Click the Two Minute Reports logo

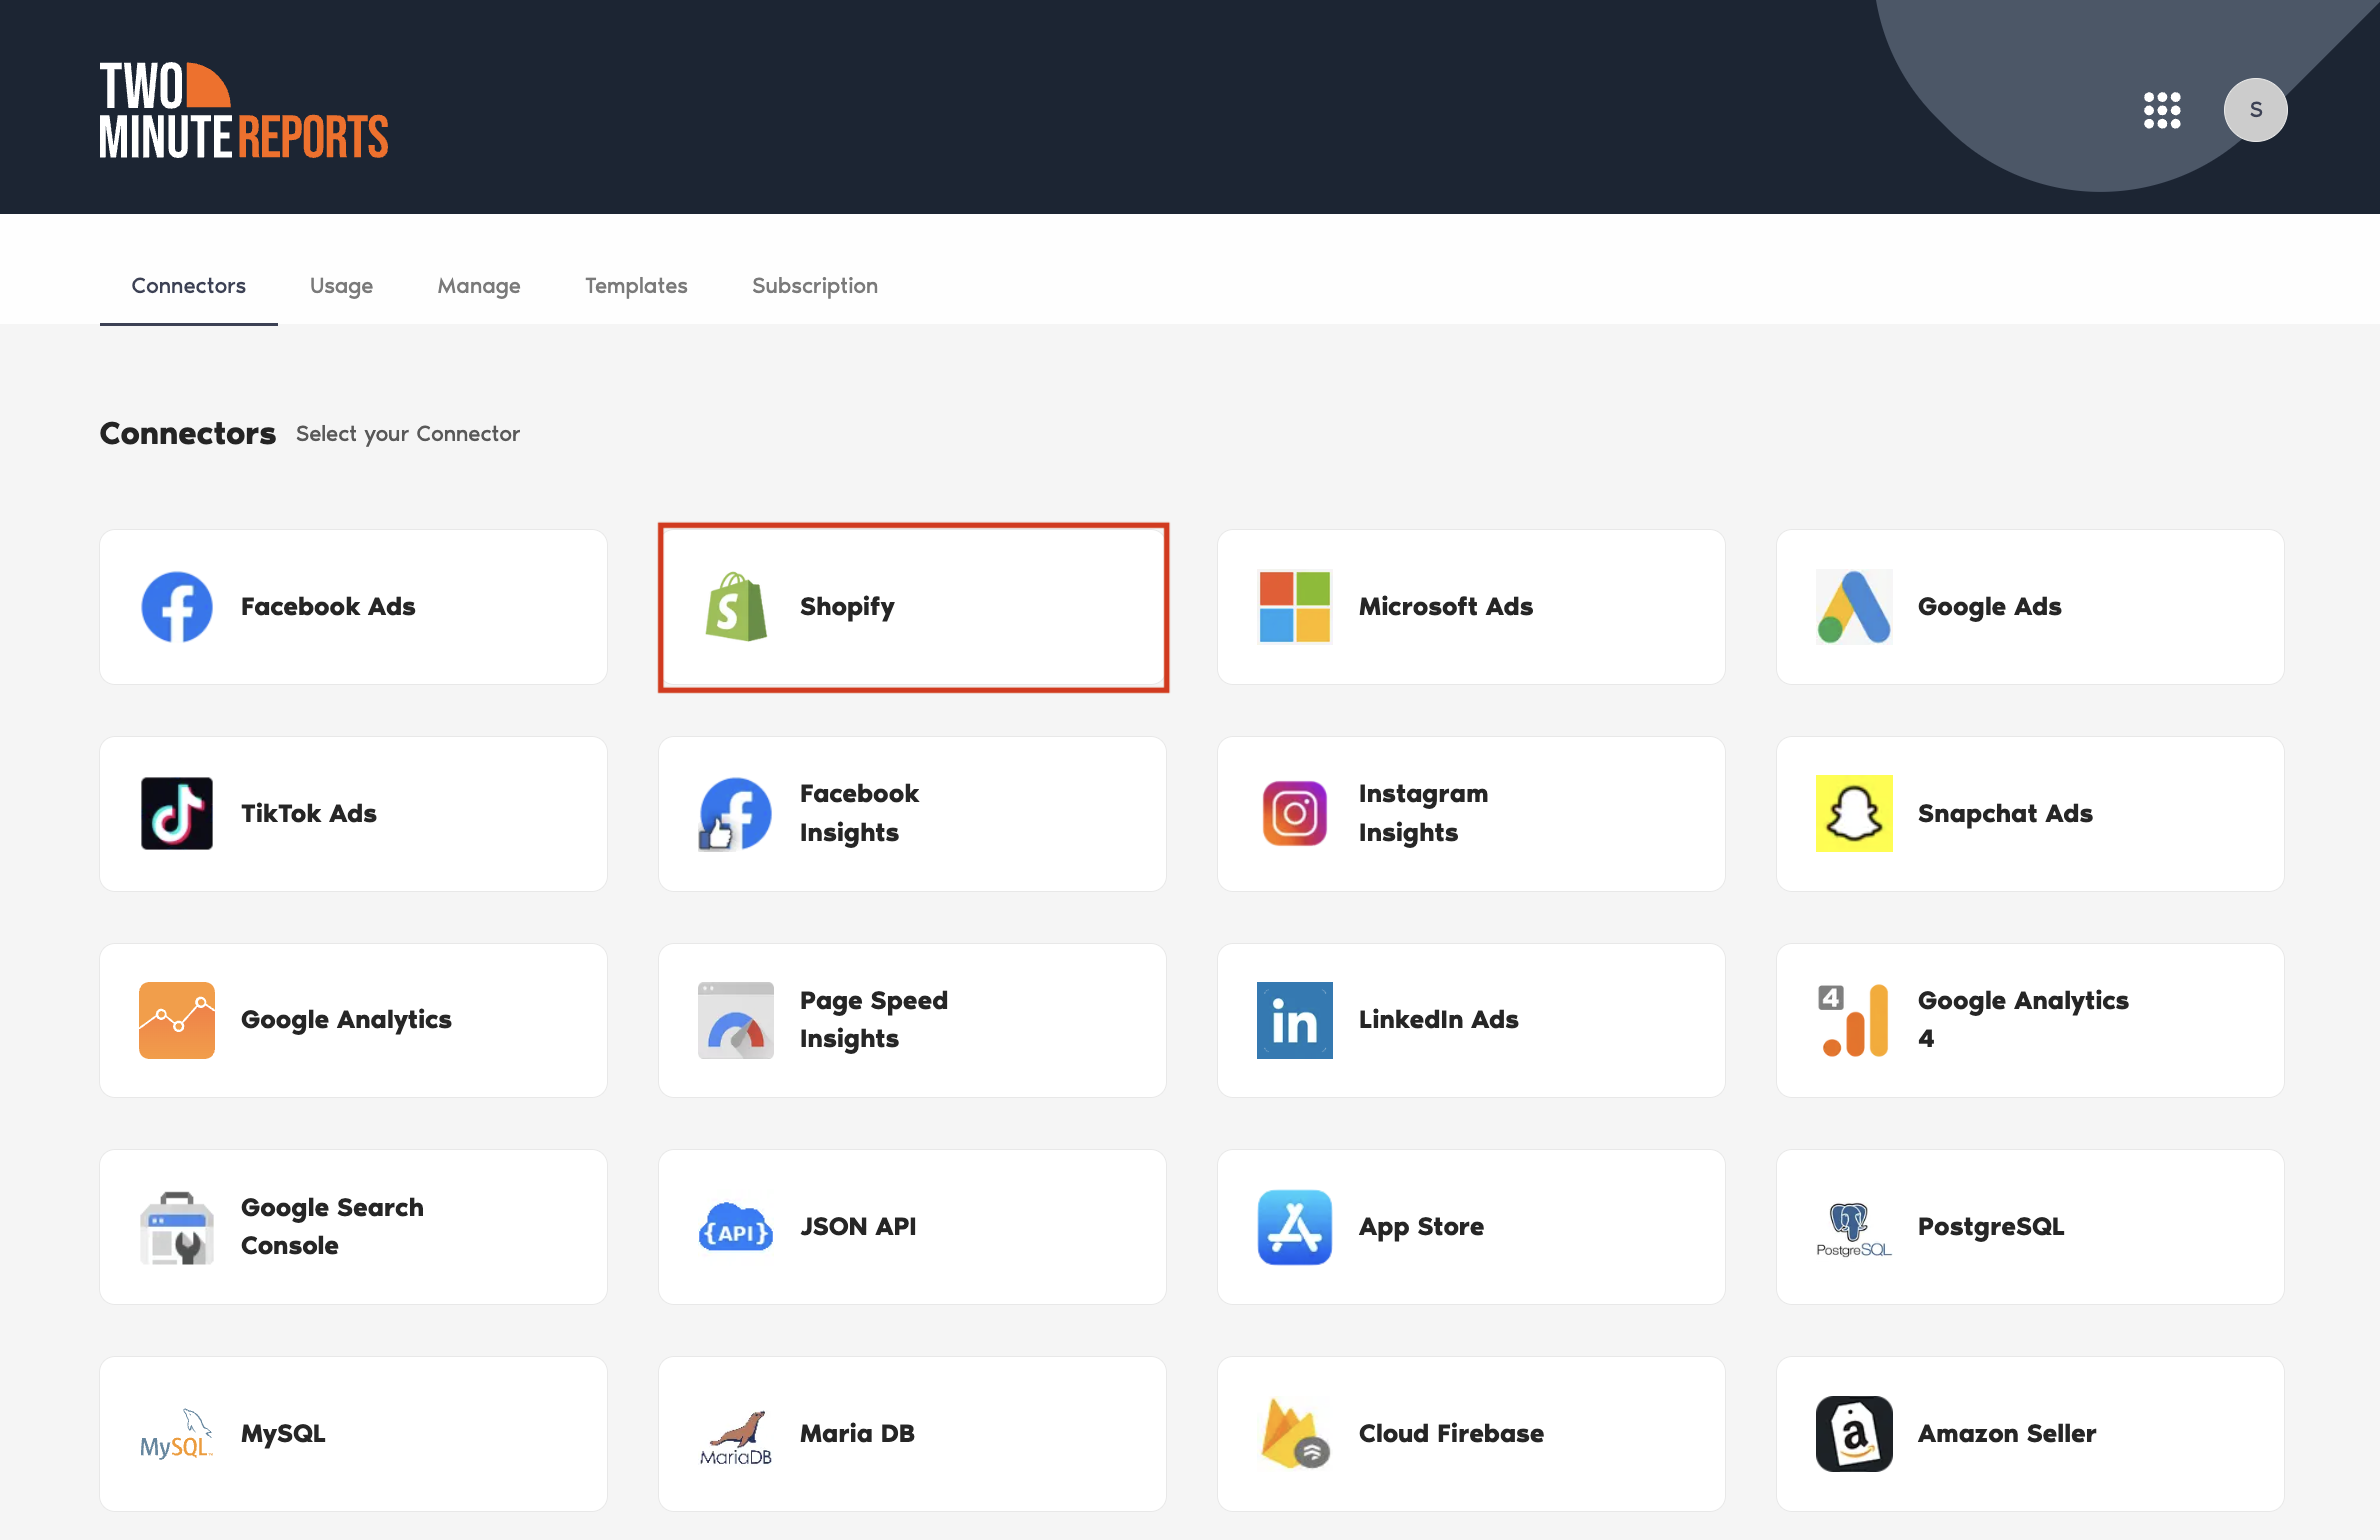coord(244,110)
